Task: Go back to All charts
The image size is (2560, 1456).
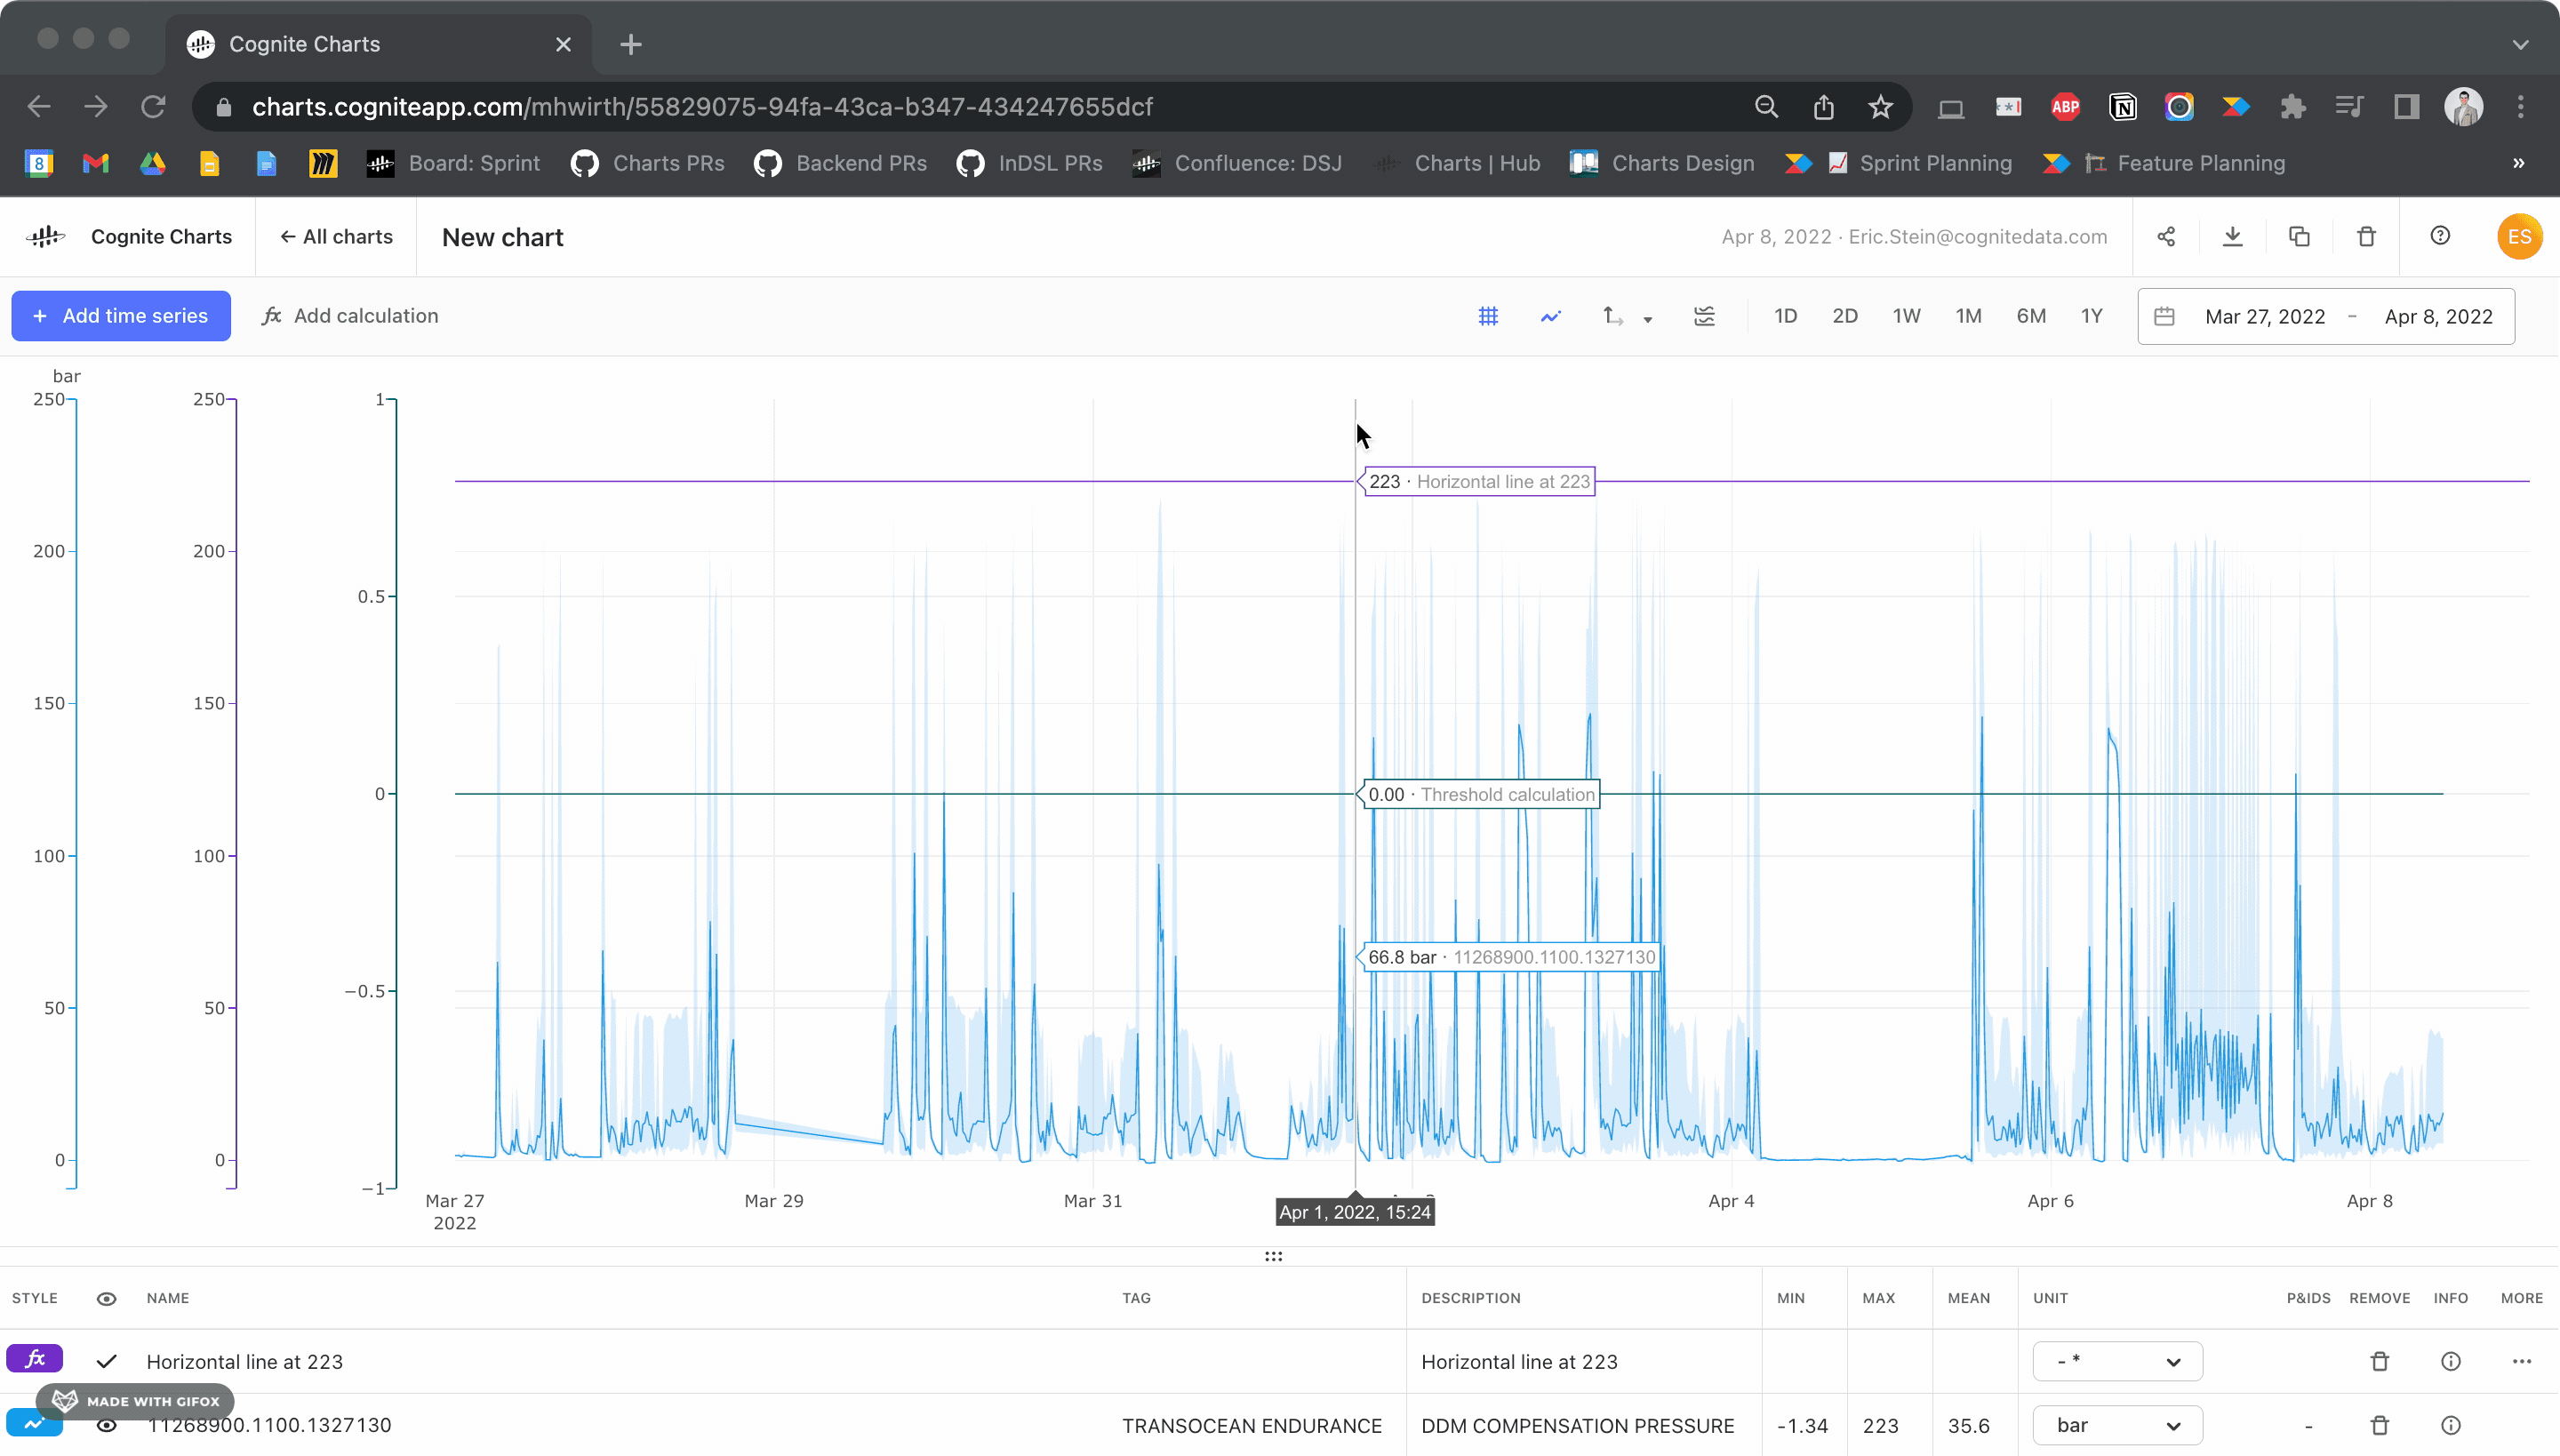Action: pos(336,237)
